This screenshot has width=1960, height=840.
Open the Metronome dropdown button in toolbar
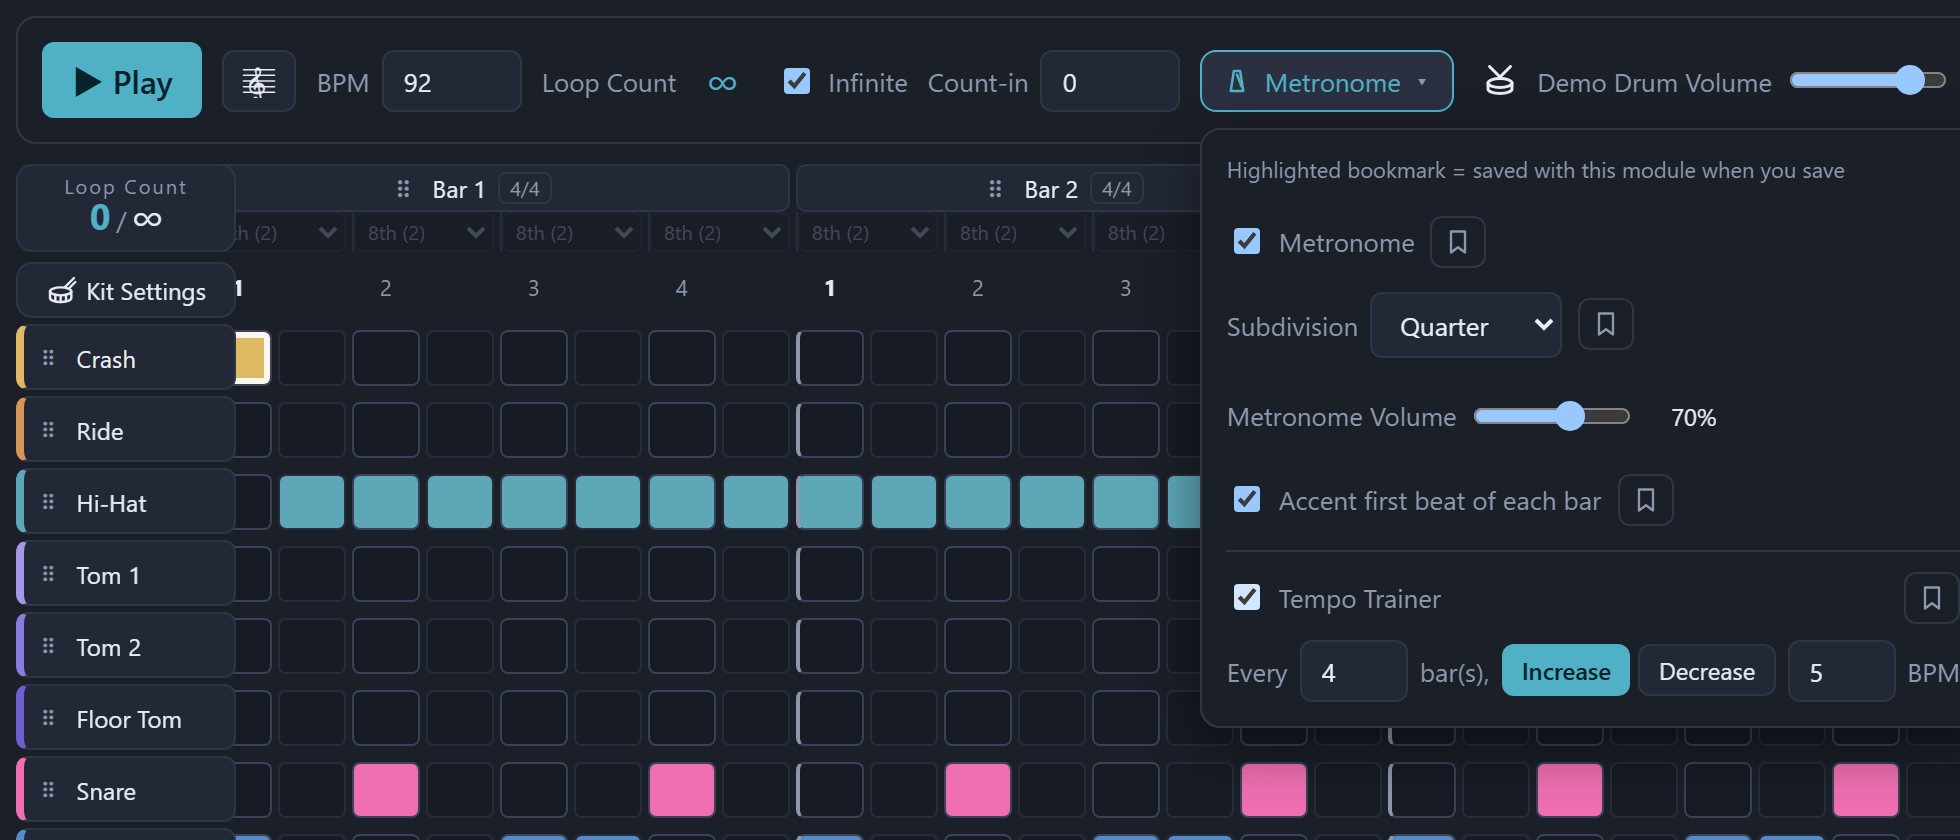coord(1326,81)
